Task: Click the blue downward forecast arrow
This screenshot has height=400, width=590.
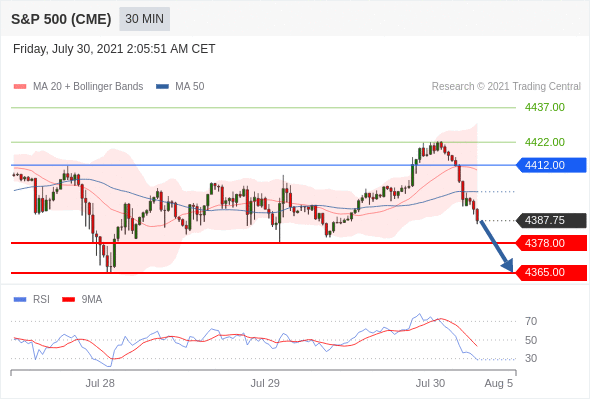Action: click(496, 246)
